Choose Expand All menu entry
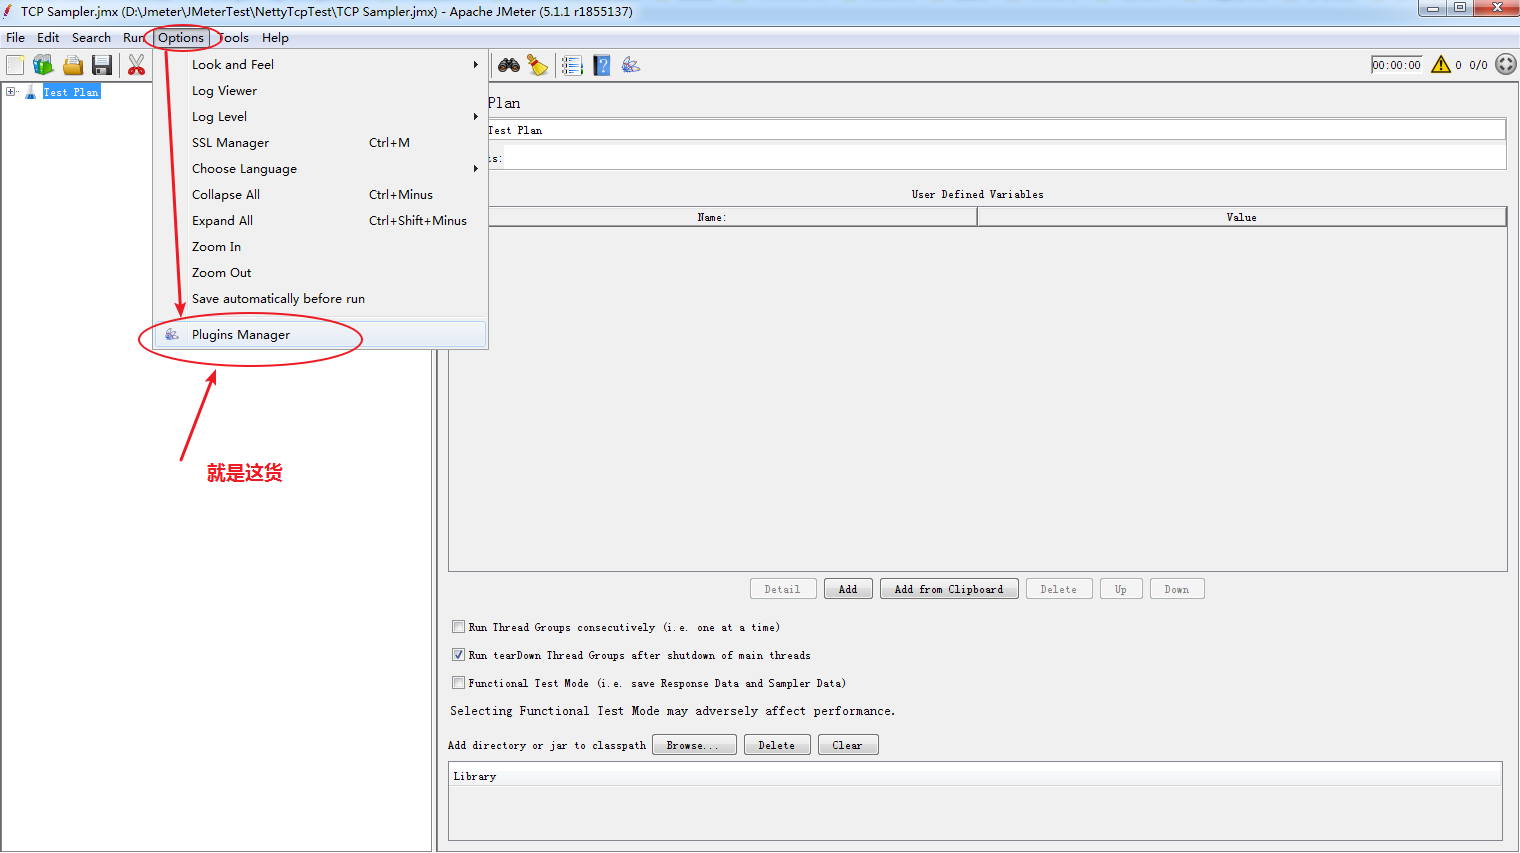 (x=320, y=221)
